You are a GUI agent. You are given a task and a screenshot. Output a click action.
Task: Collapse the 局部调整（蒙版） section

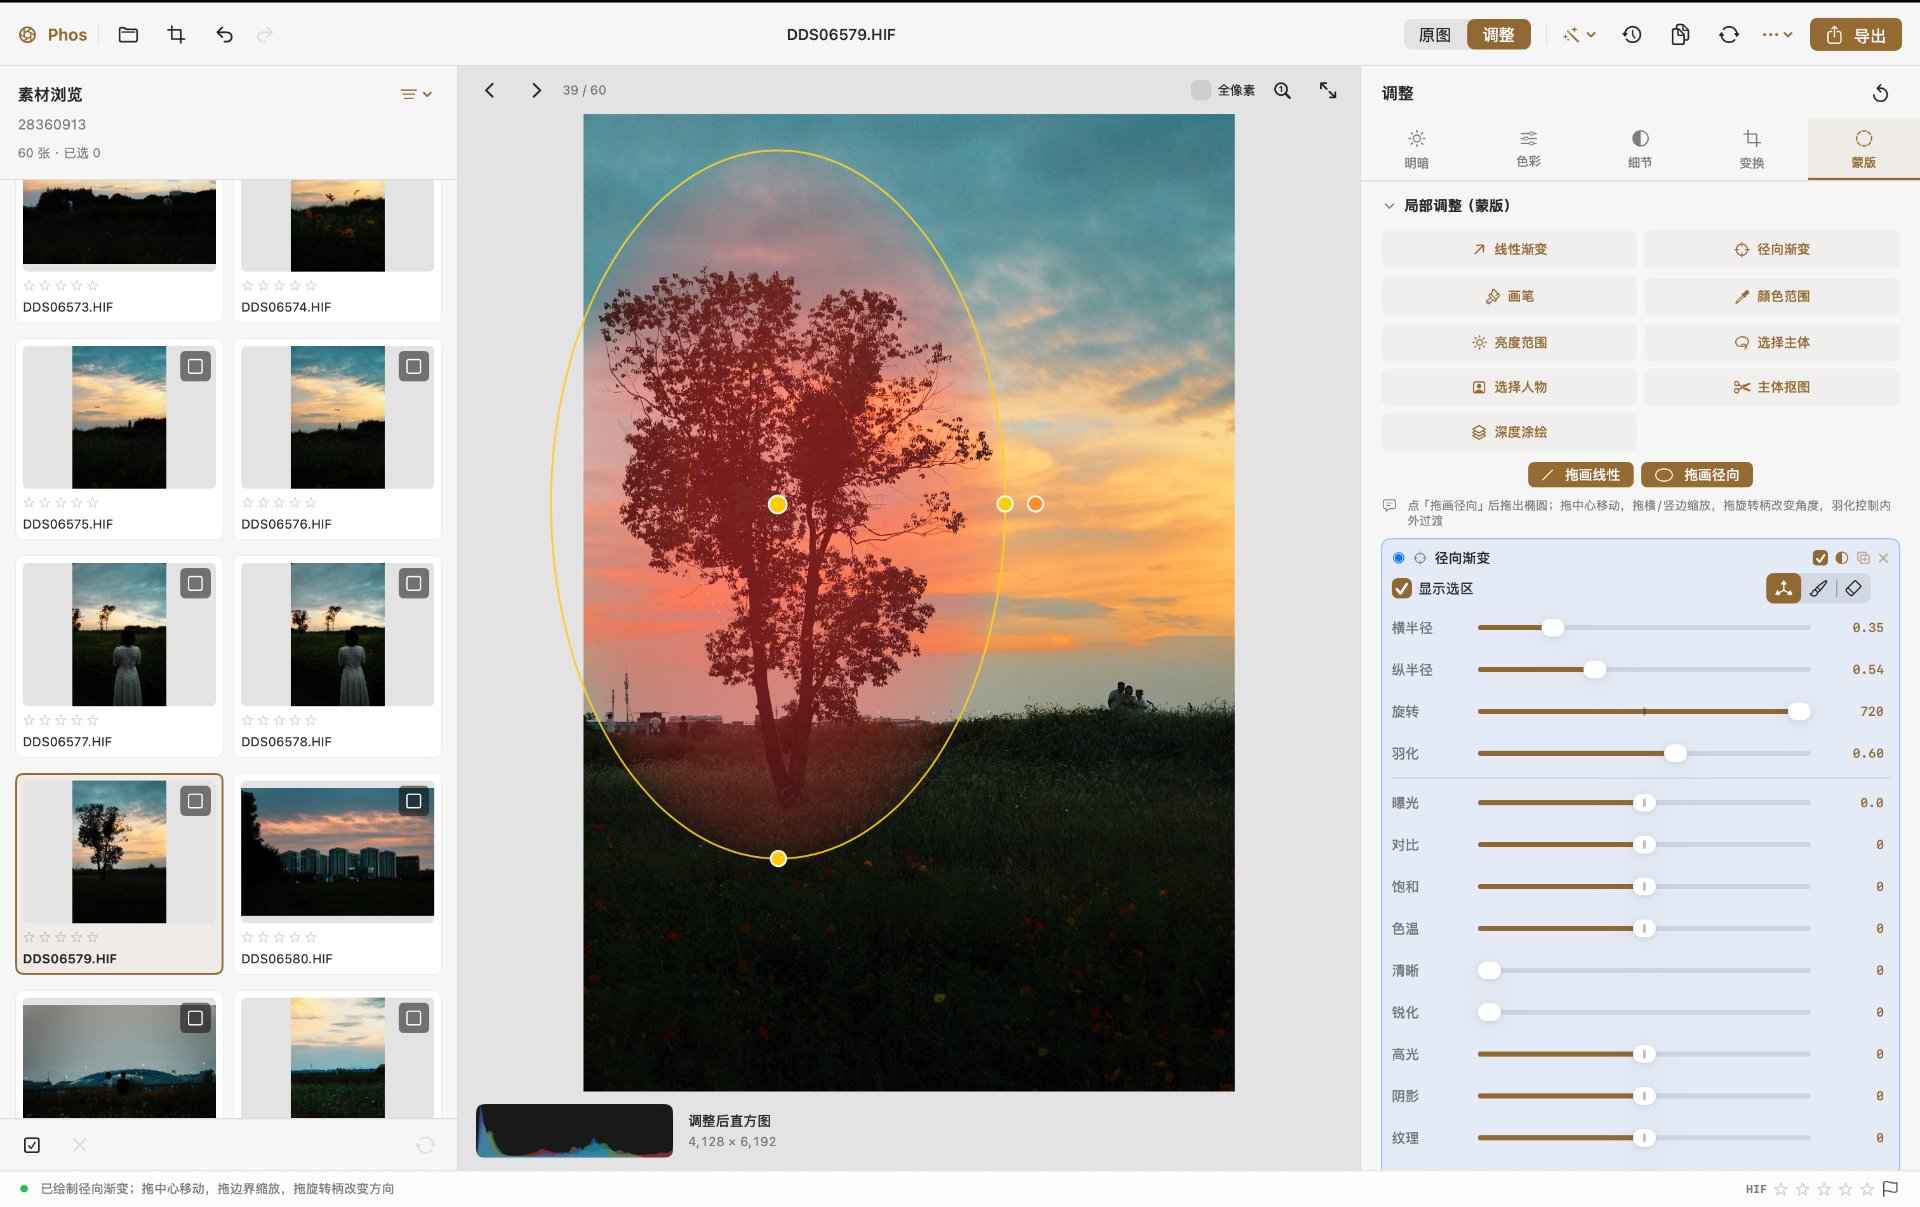[x=1389, y=206]
